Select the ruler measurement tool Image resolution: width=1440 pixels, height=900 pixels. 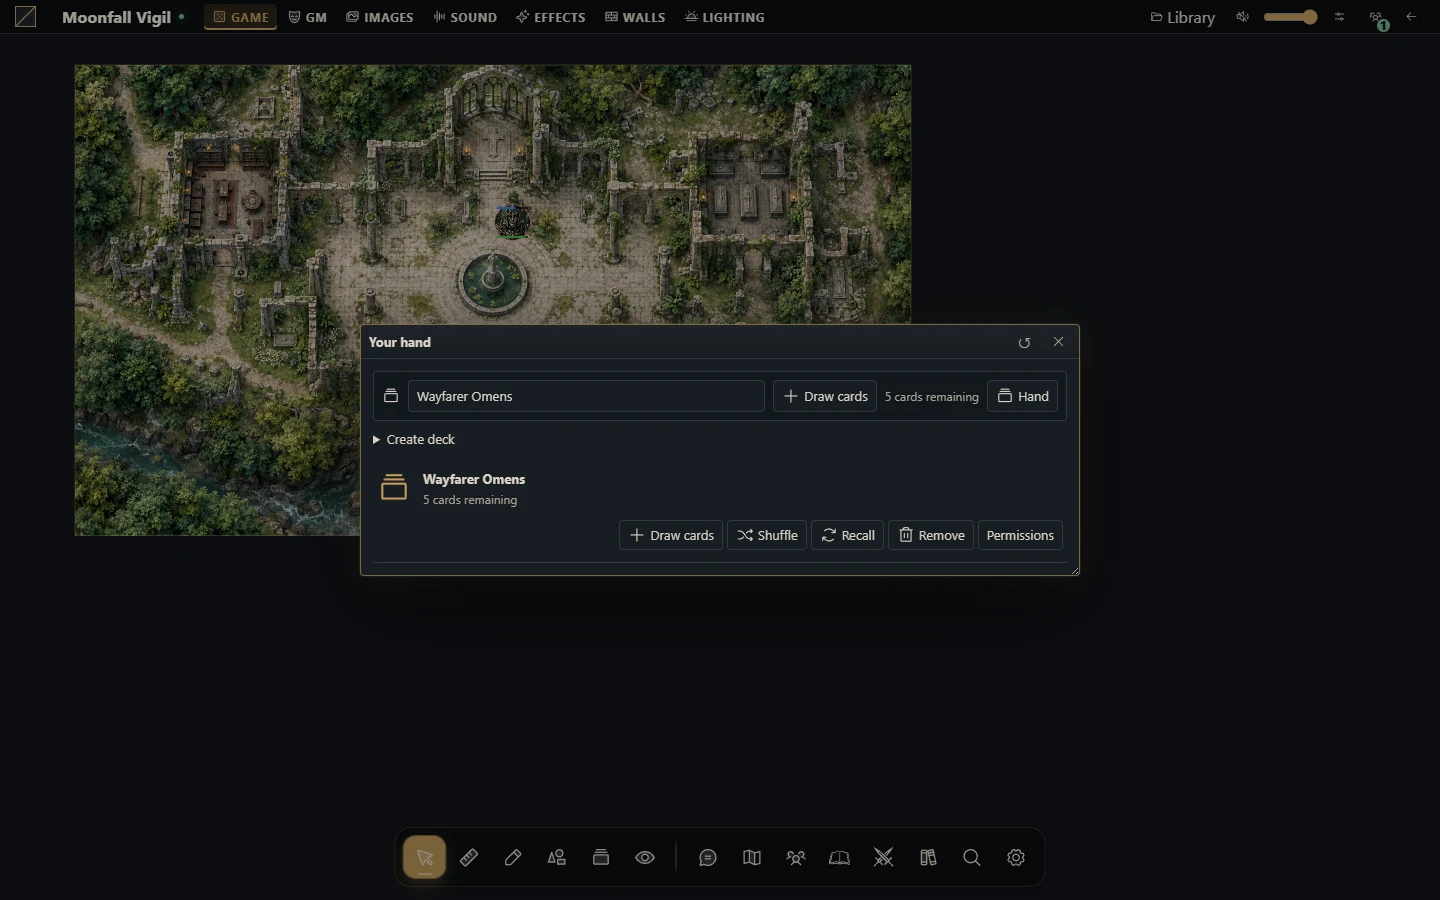tap(469, 858)
